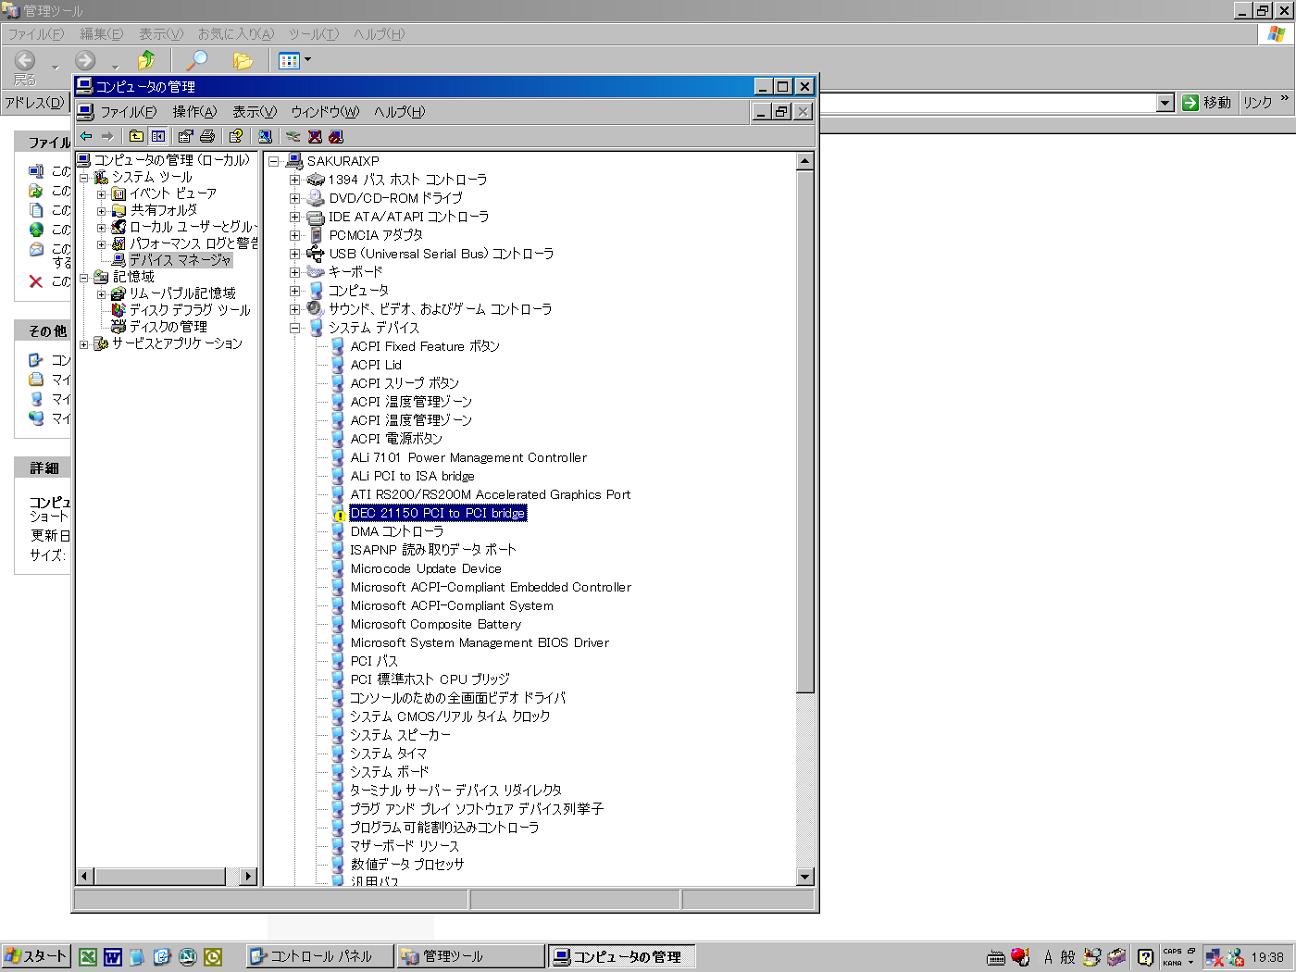
Task: Click the disconnected network tray icon
Action: 1214,957
